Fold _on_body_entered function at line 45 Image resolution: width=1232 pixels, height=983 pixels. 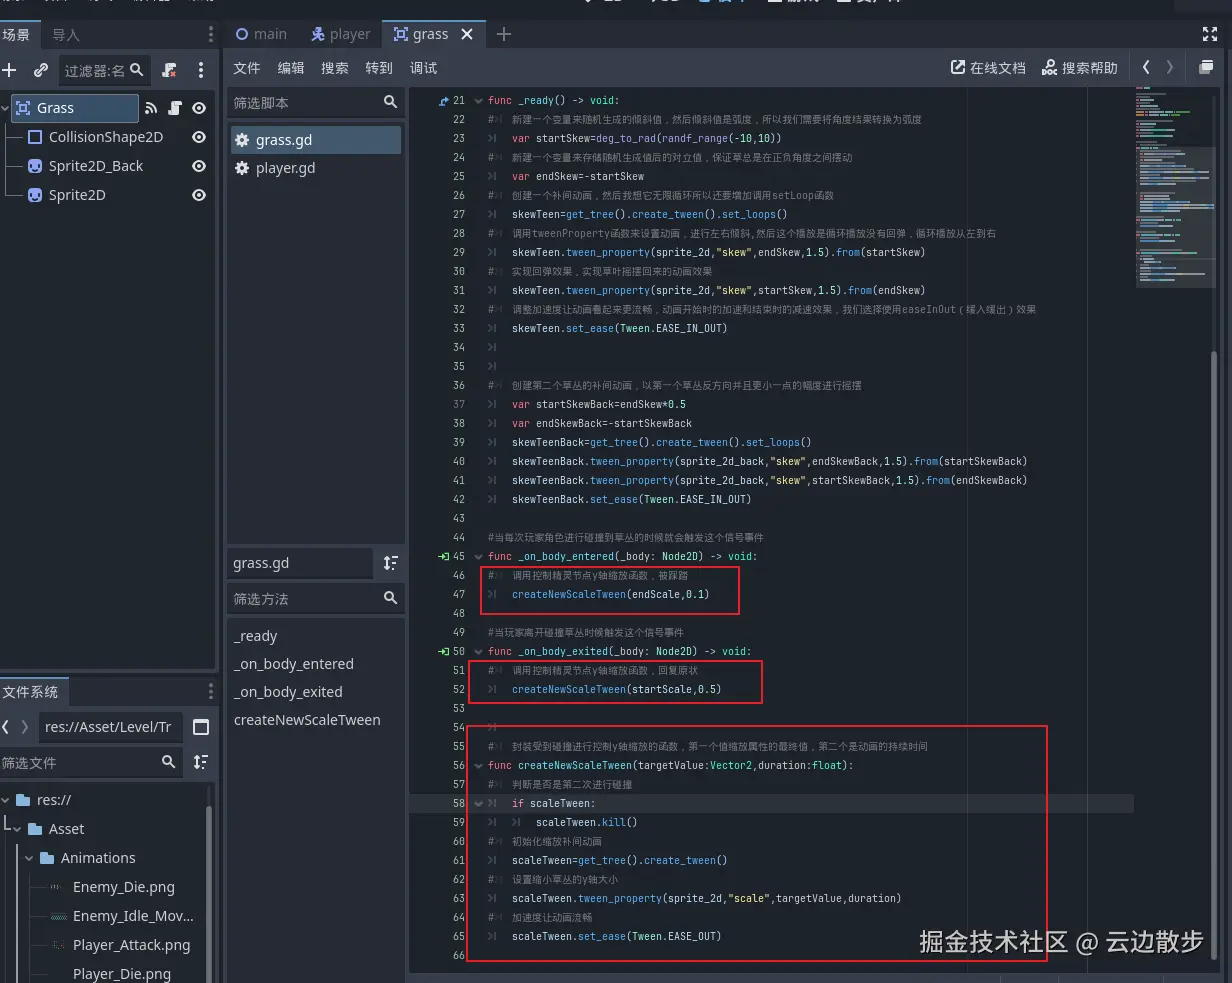tap(478, 556)
